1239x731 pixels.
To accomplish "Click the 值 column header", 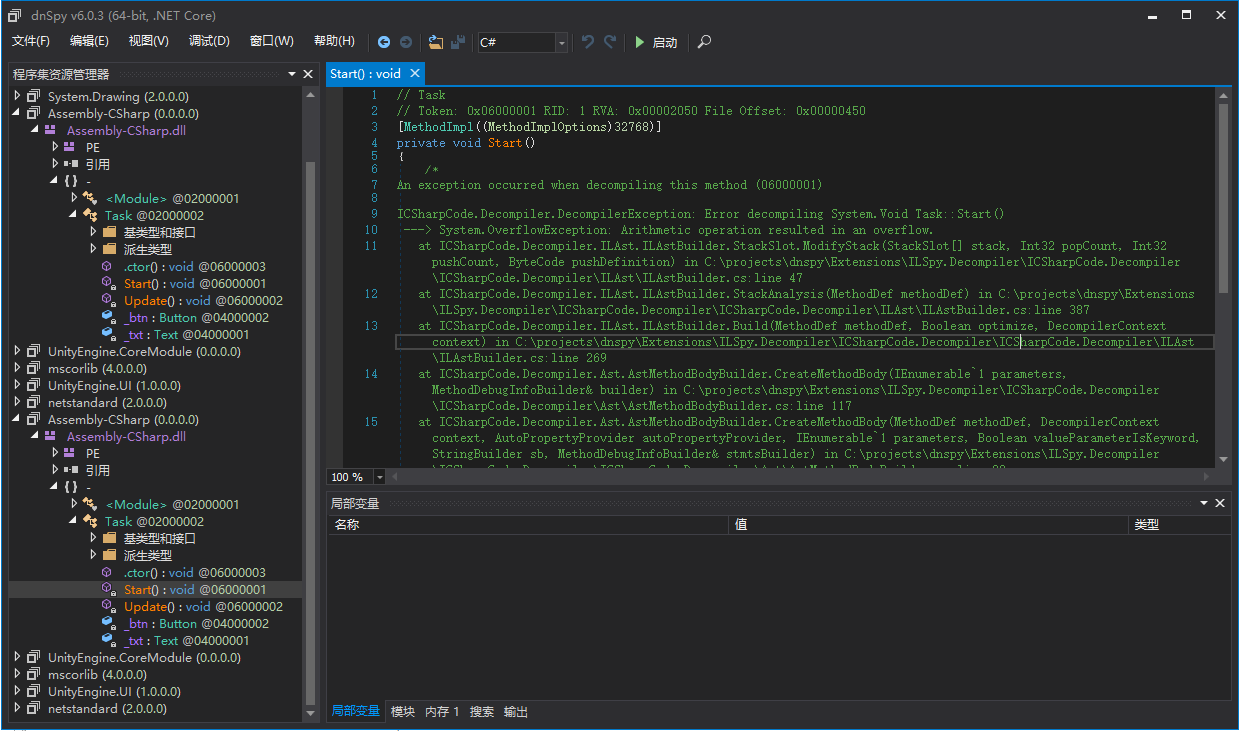I will coord(928,525).
